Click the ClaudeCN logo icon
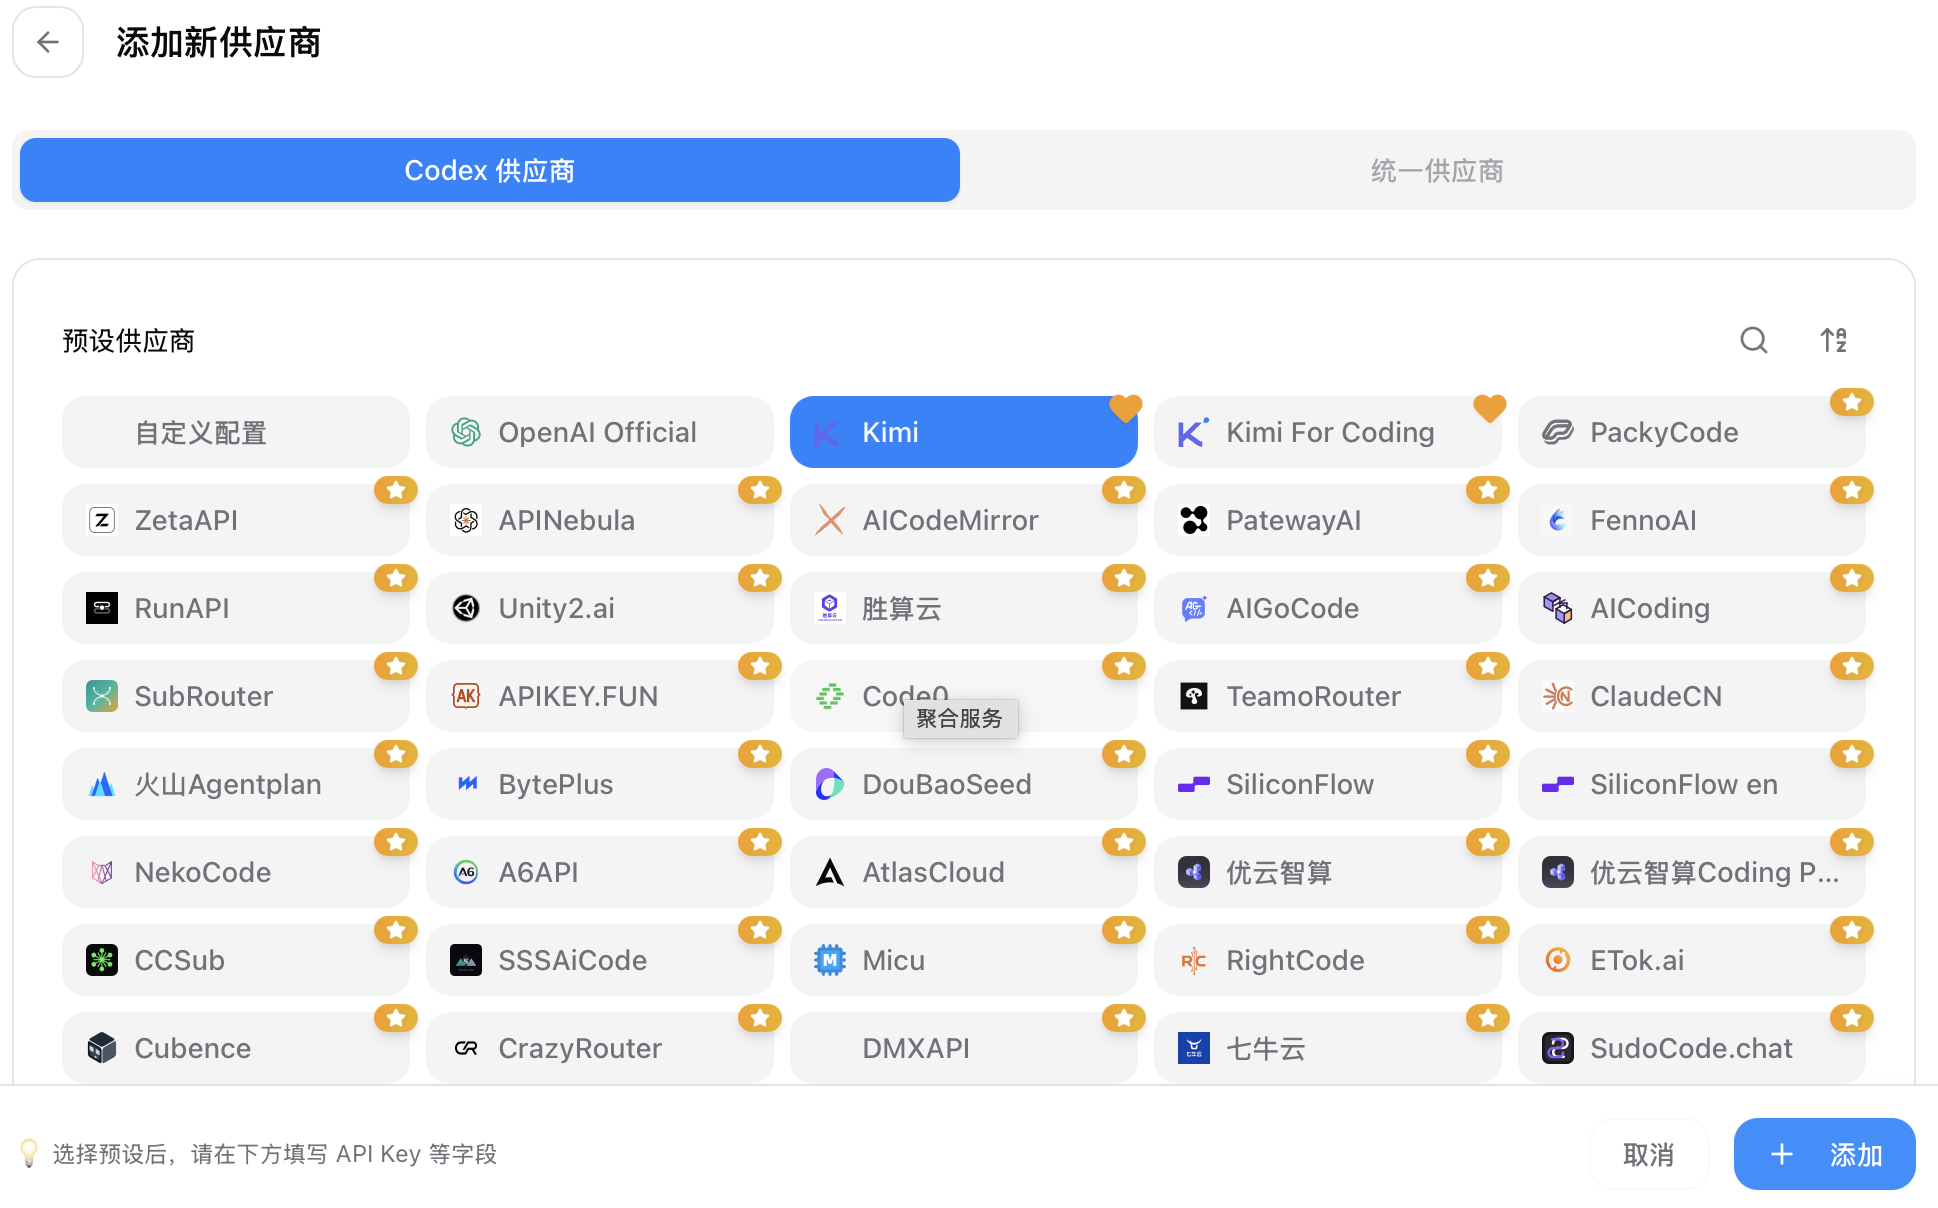 [x=1558, y=696]
